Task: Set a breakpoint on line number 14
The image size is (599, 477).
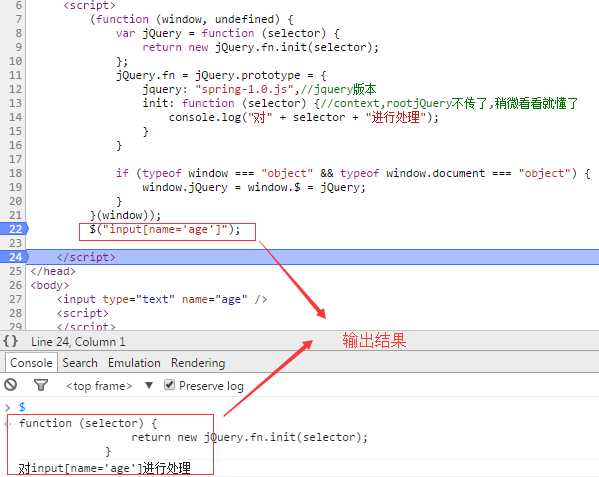Action: point(15,117)
